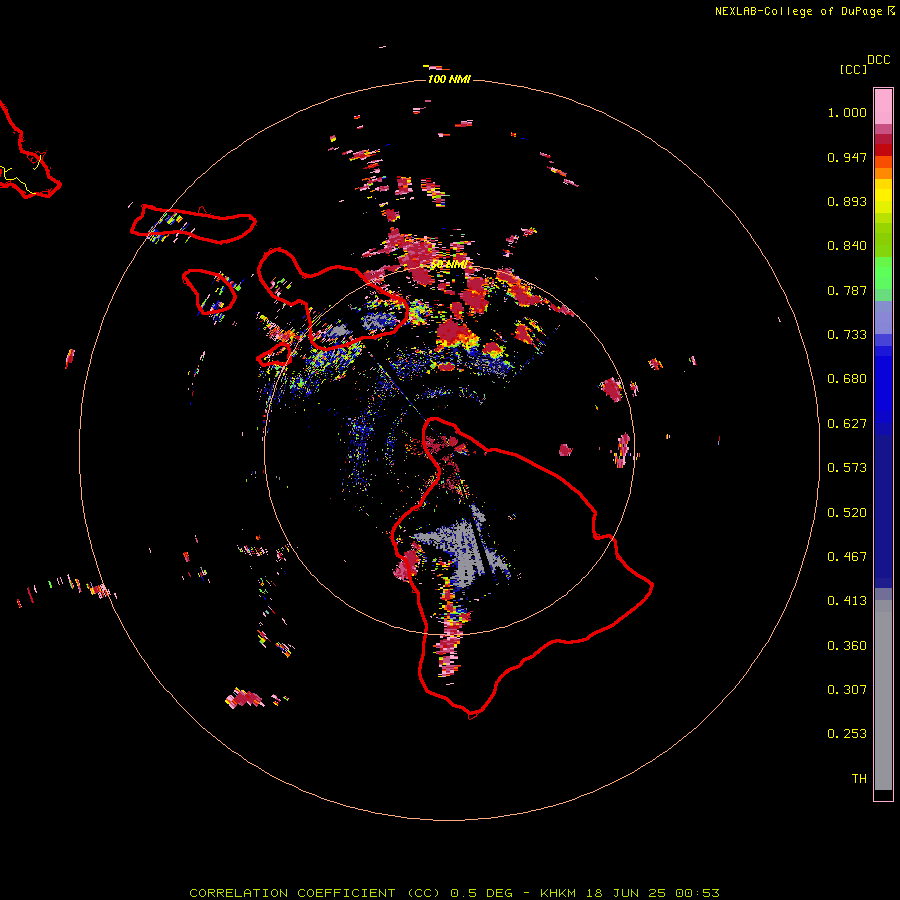
Task: Click the [CC] label above the color scale
Action: [853, 69]
